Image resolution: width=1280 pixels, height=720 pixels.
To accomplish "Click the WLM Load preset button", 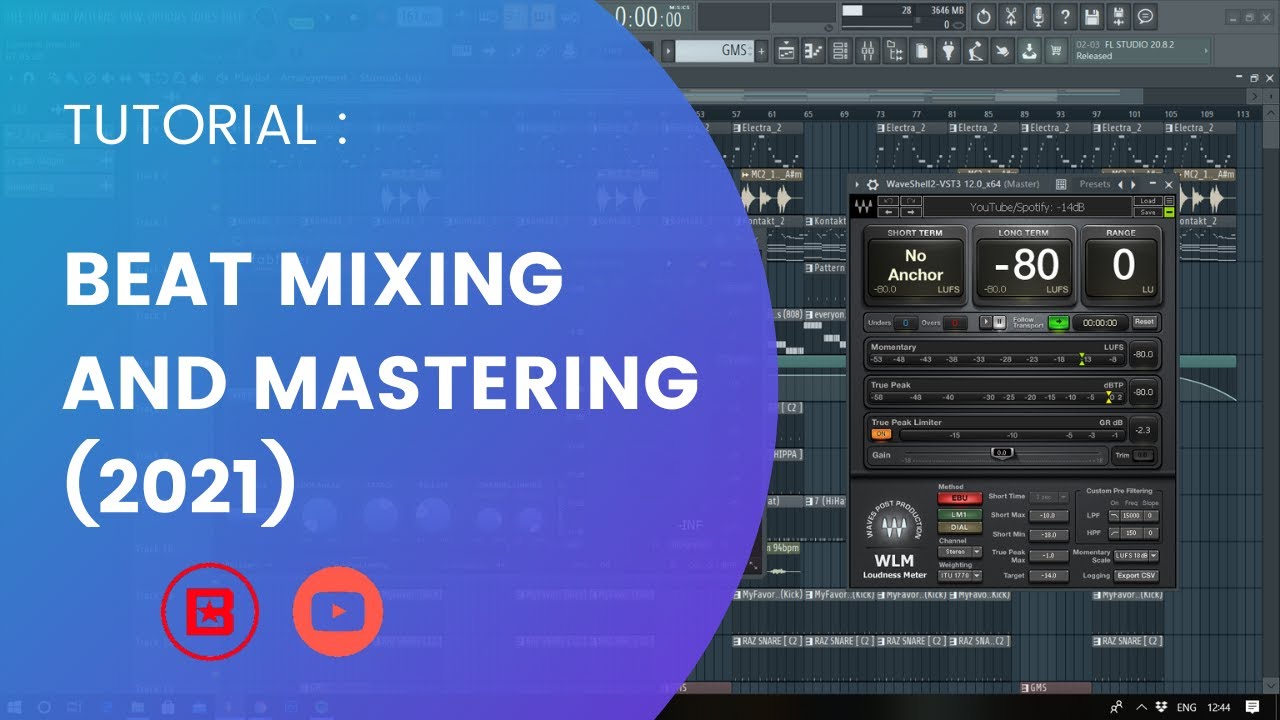I will click(1147, 201).
